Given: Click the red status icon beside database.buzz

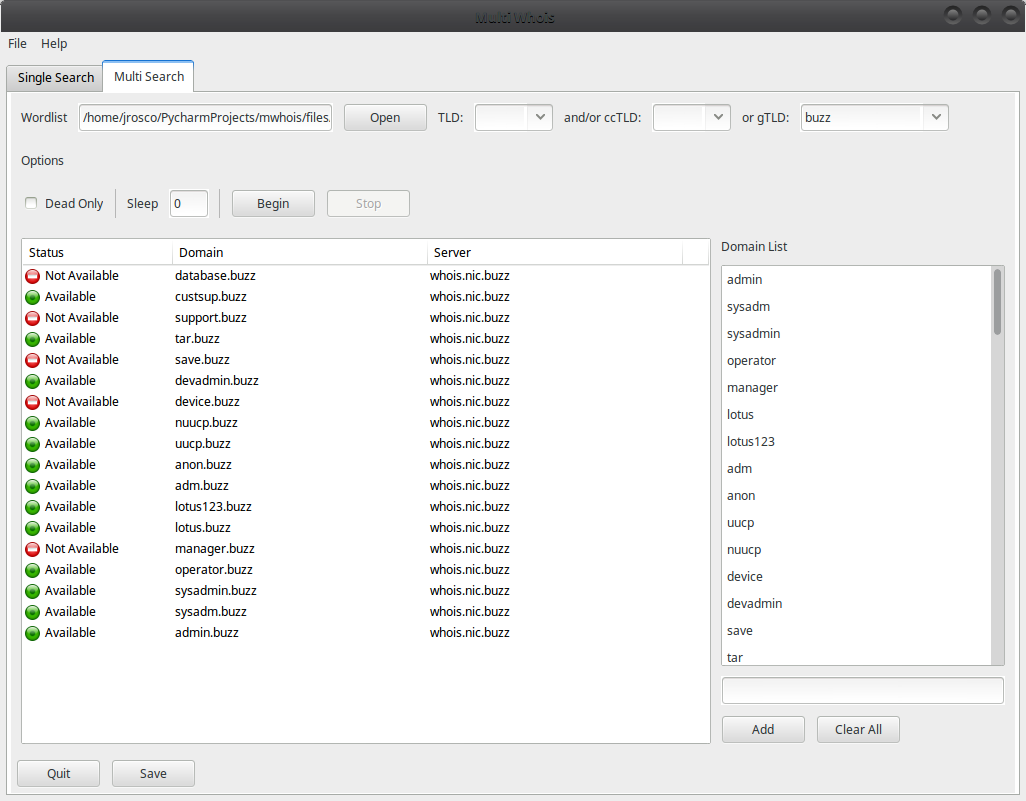Looking at the screenshot, I should (33, 276).
